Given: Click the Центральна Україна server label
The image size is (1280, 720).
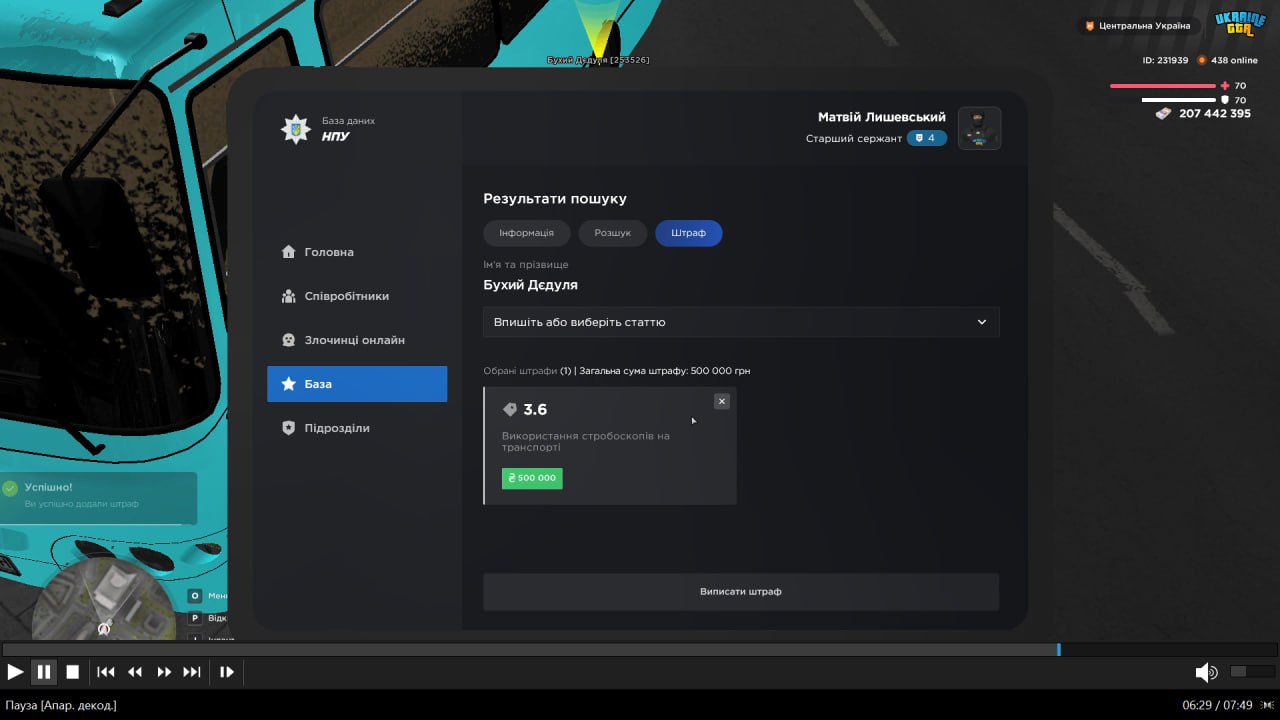Looking at the screenshot, I should [1138, 26].
